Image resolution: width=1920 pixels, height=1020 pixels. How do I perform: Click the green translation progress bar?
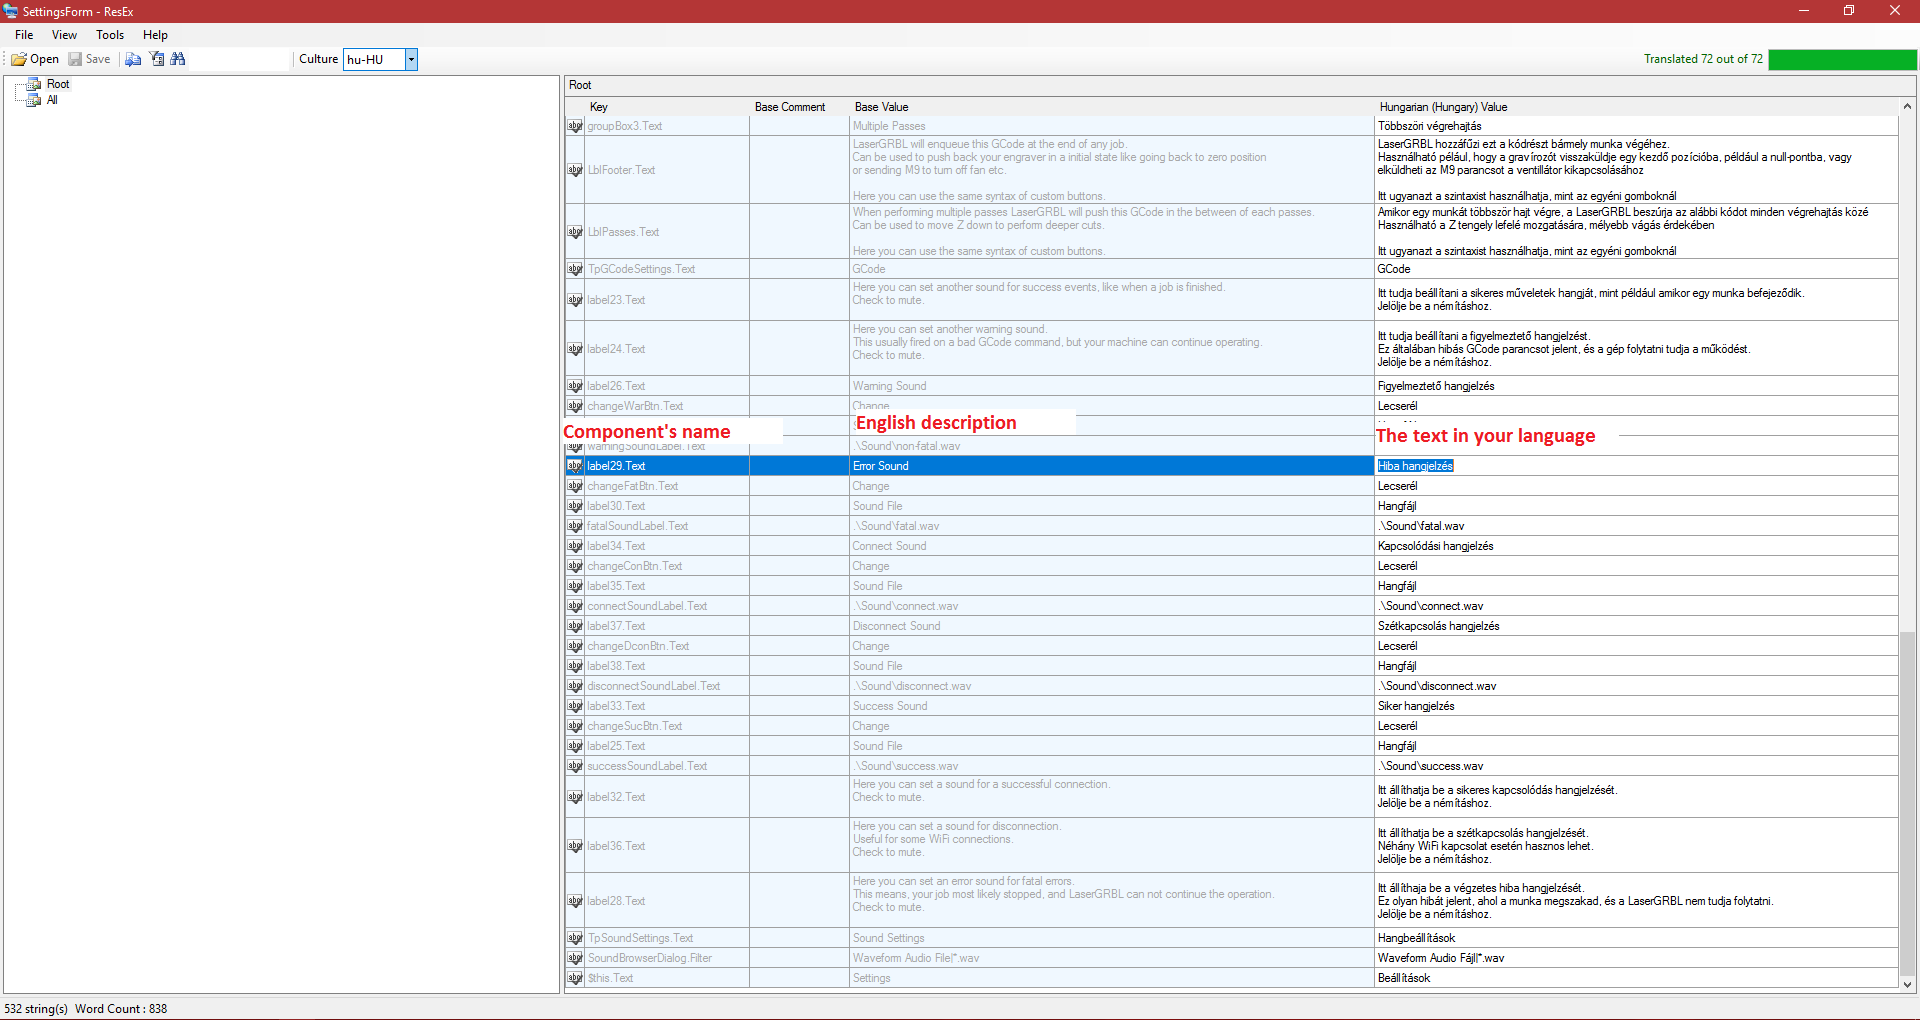tap(1842, 60)
